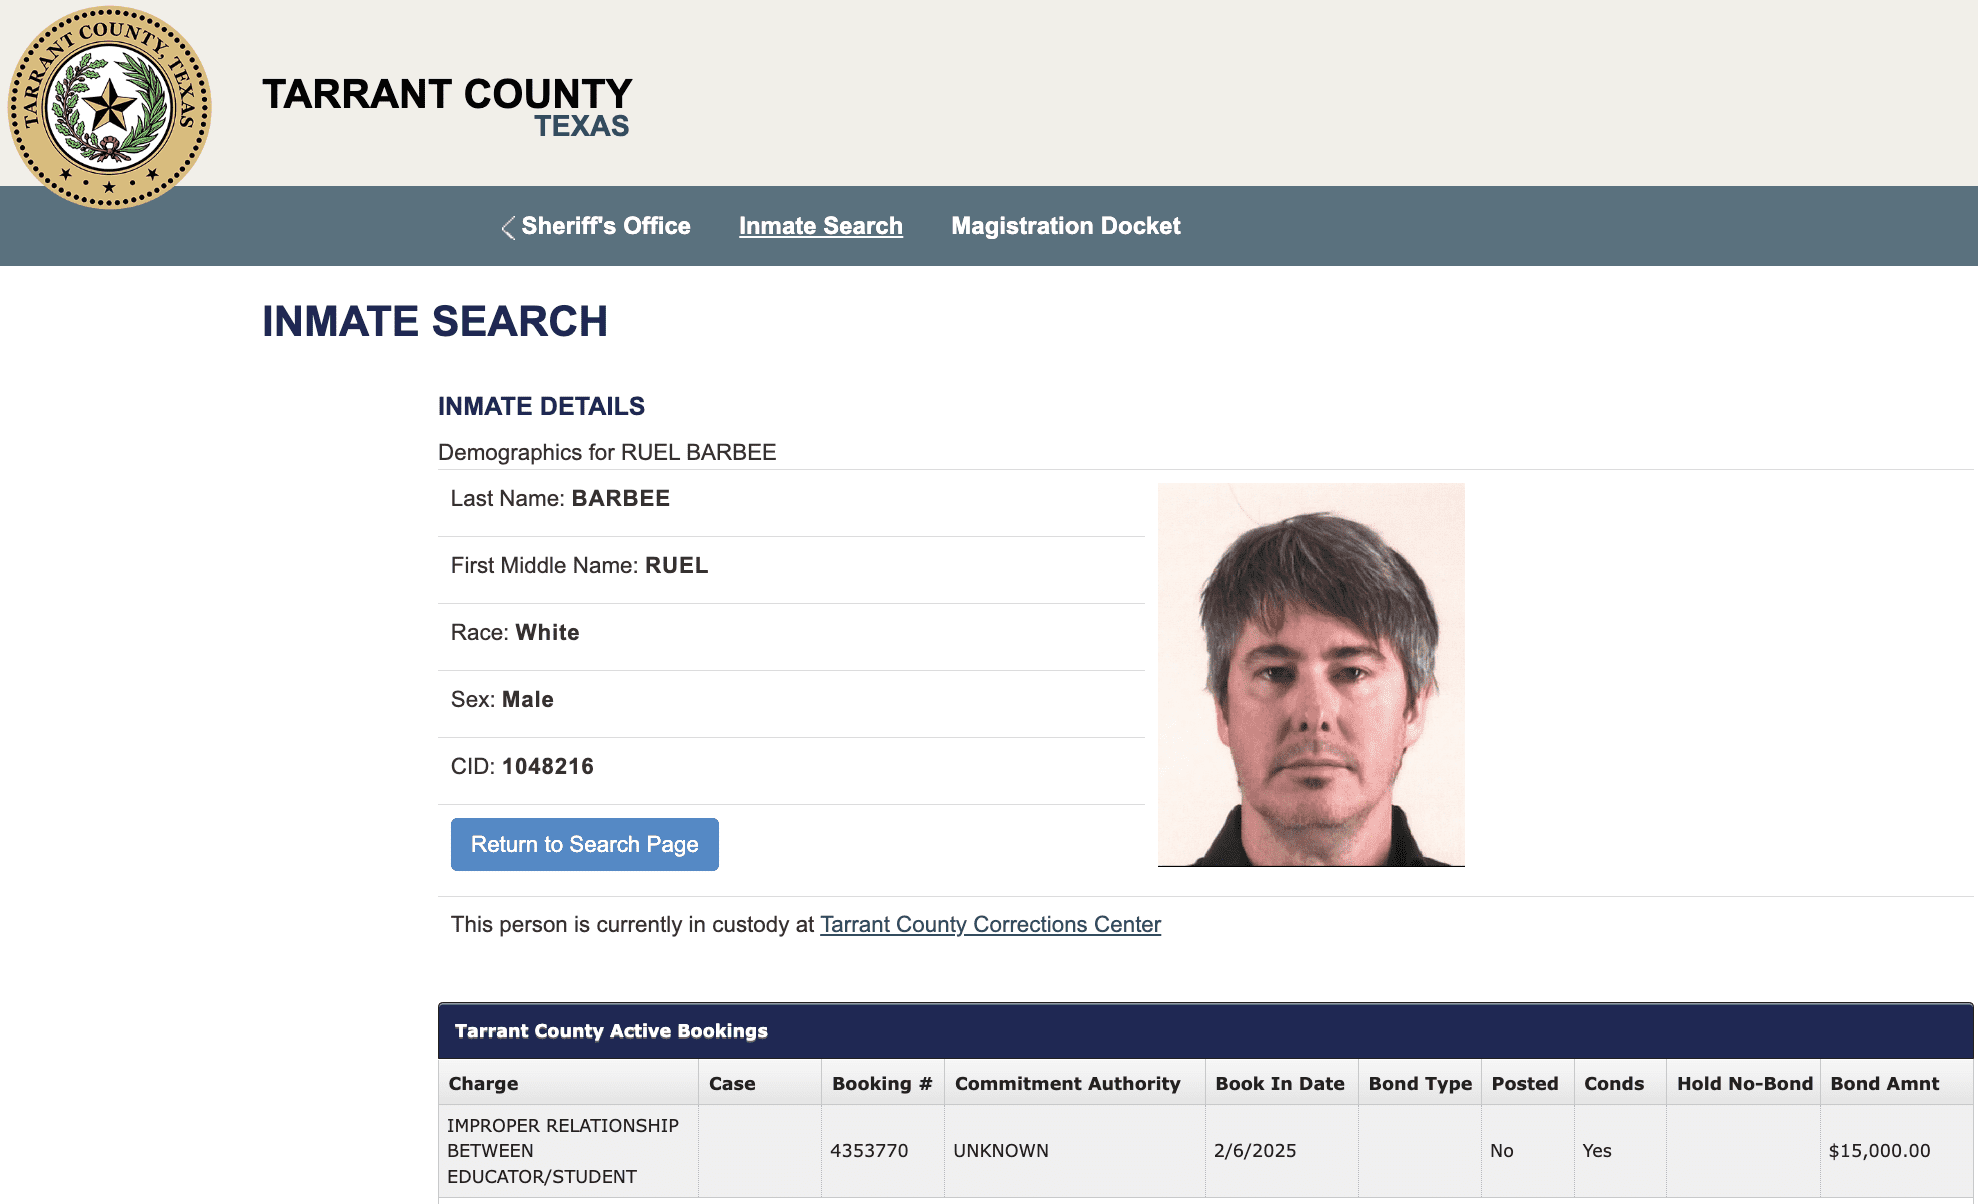Click the Booking # column header

pyautogui.click(x=881, y=1083)
